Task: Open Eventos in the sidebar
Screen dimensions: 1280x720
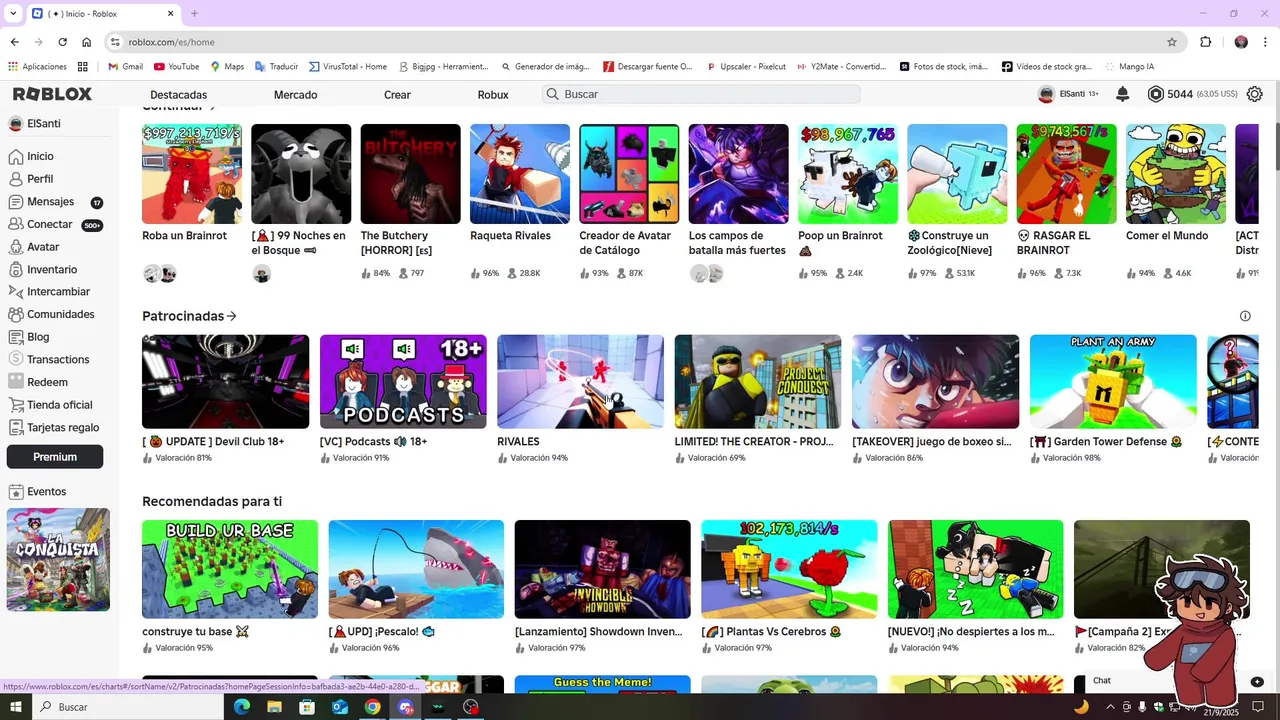Action: click(x=46, y=492)
